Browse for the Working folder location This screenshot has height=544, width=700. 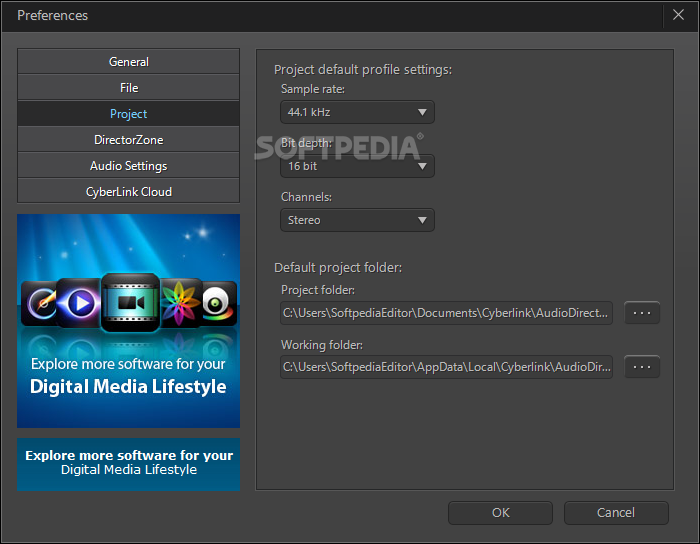642,367
